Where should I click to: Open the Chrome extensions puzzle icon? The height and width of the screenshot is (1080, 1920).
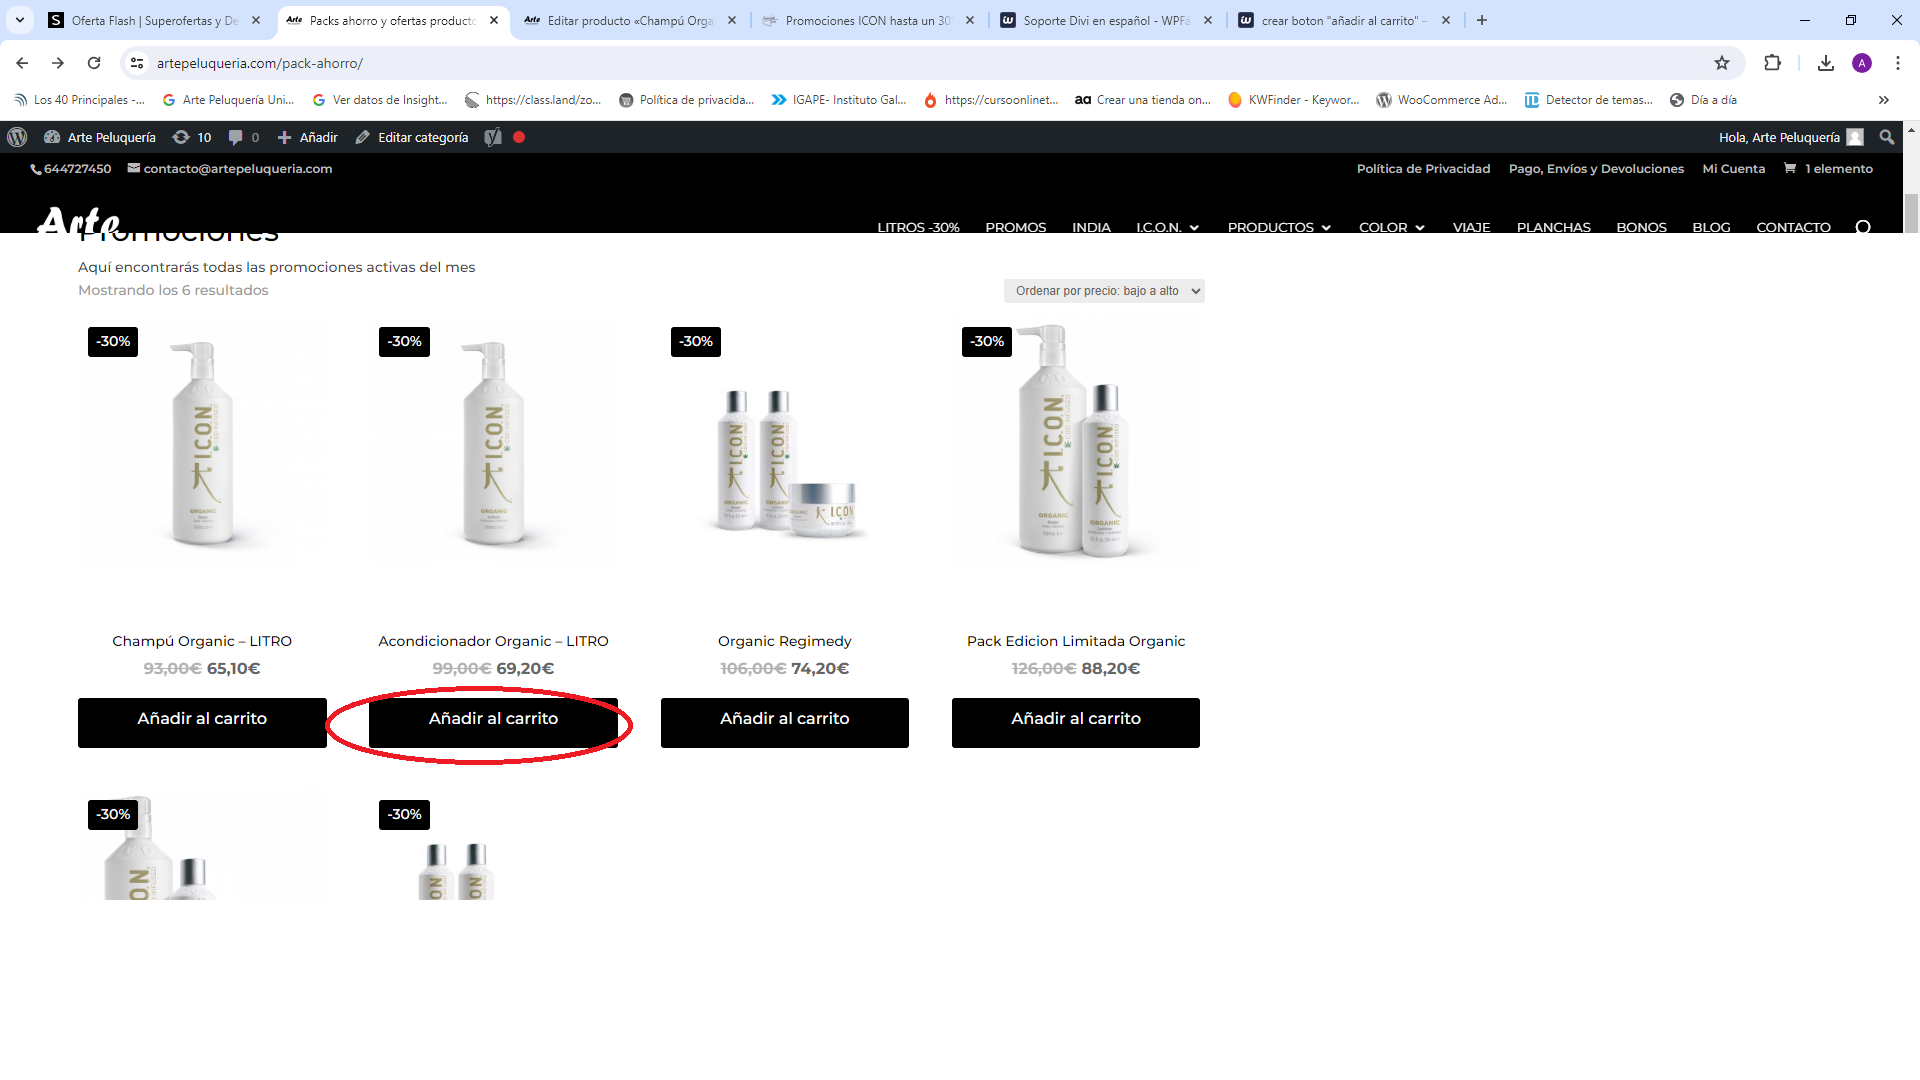1772,63
